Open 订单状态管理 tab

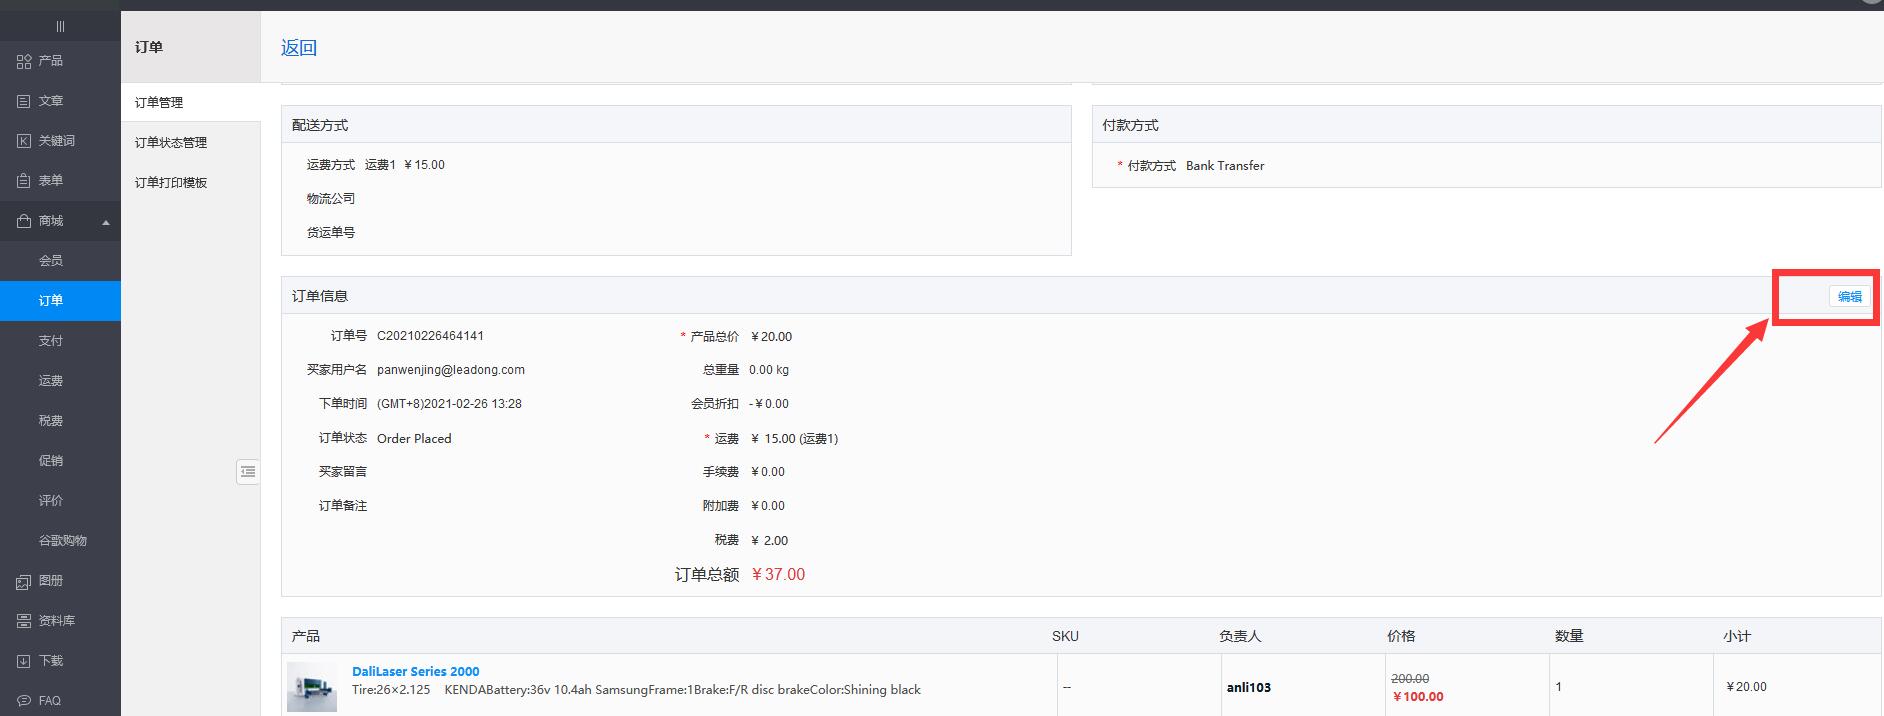171,143
